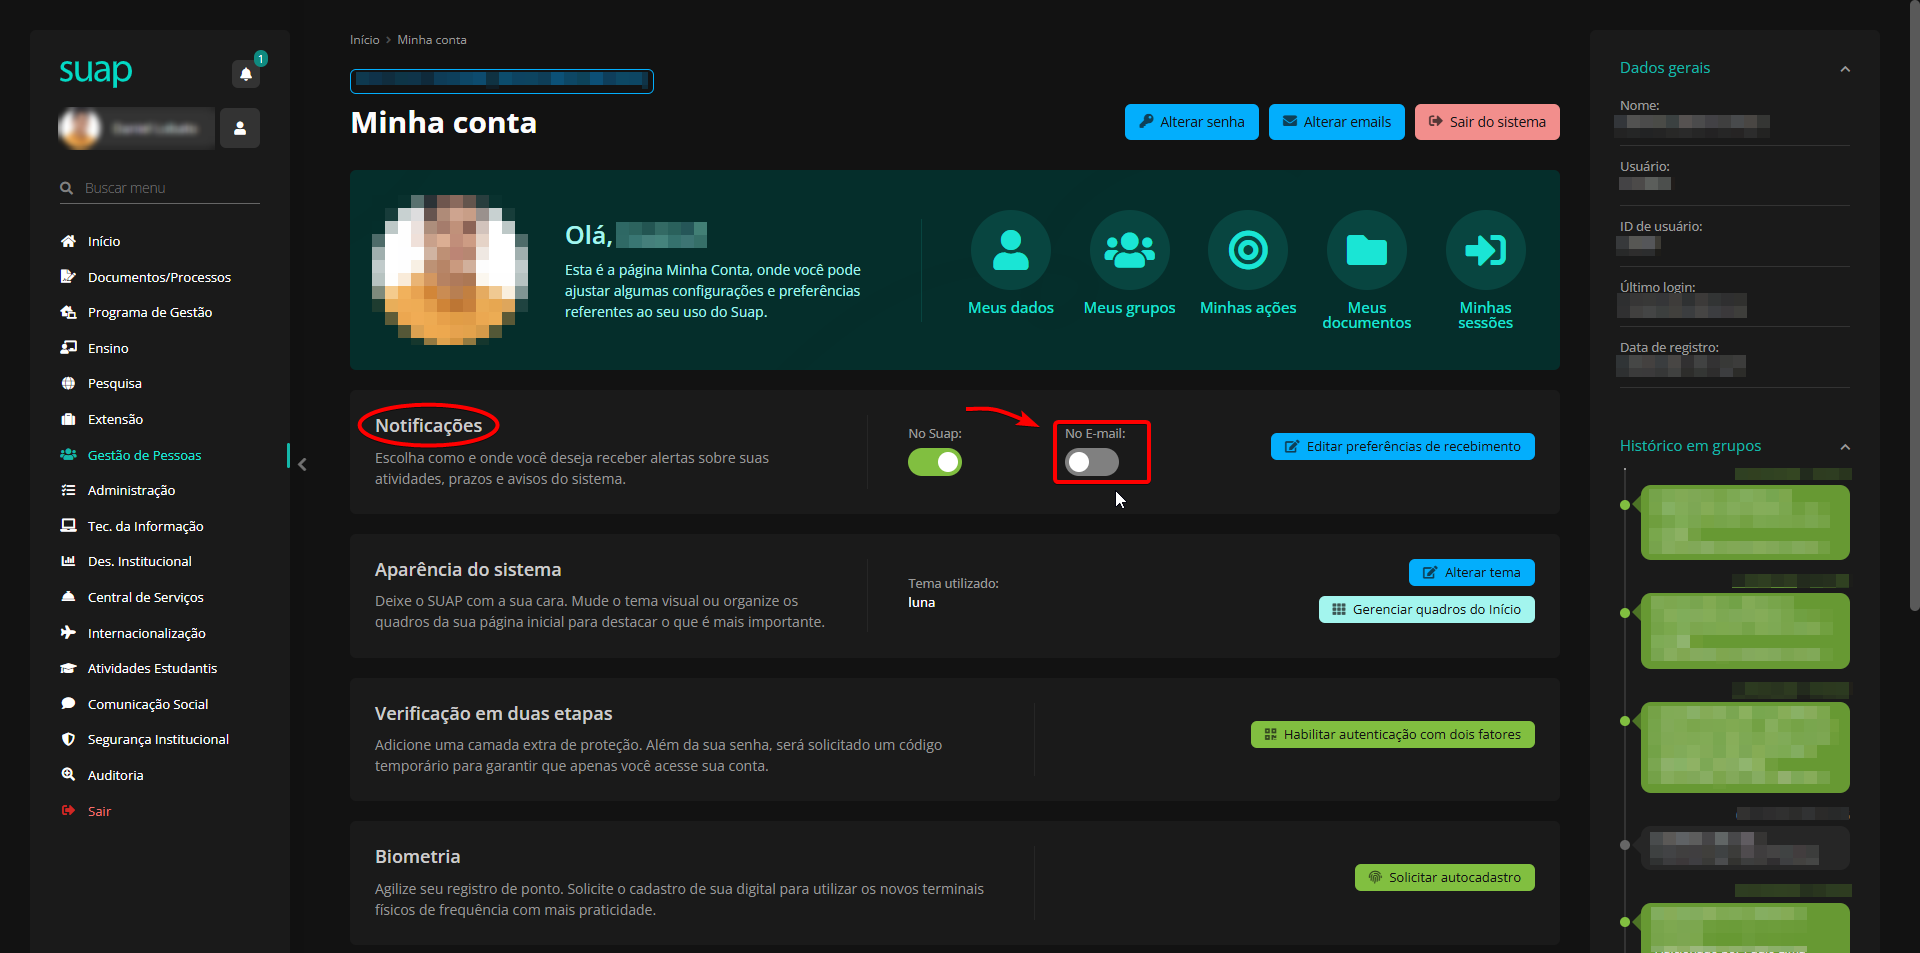
Task: Click Solicitar autocadastro button
Action: click(1445, 878)
